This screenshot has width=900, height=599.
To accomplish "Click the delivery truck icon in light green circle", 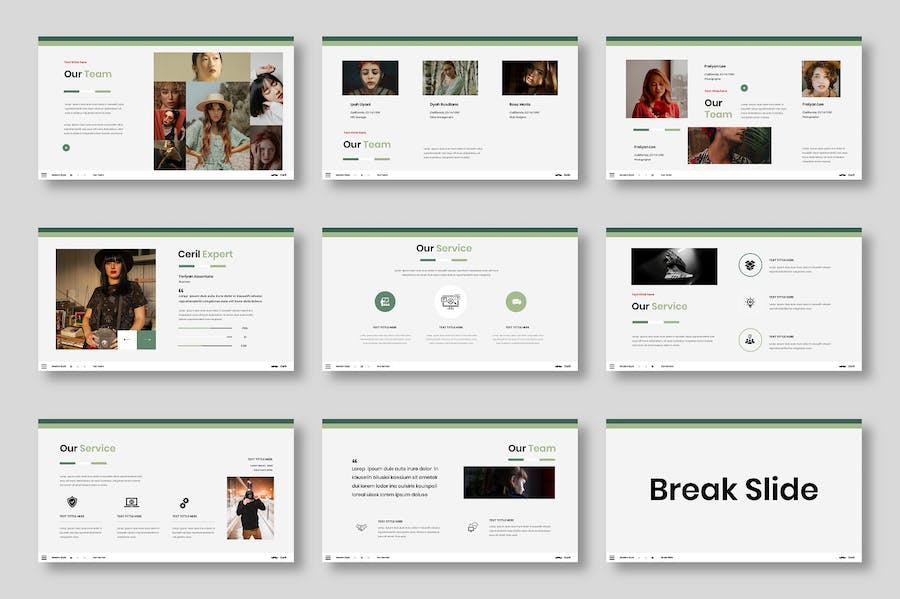I will 516,301.
